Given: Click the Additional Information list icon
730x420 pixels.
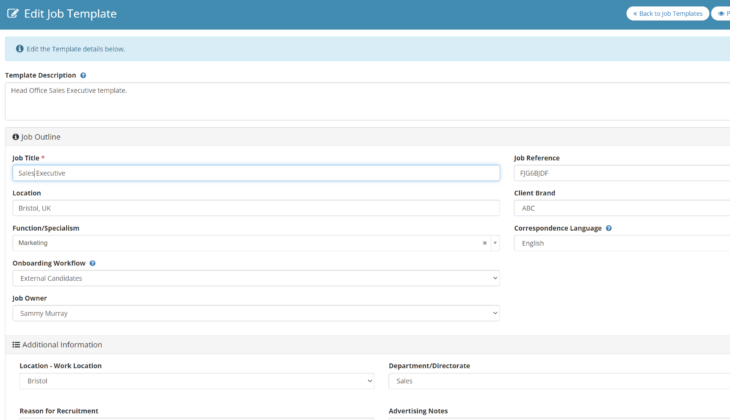Looking at the screenshot, I should pos(16,345).
